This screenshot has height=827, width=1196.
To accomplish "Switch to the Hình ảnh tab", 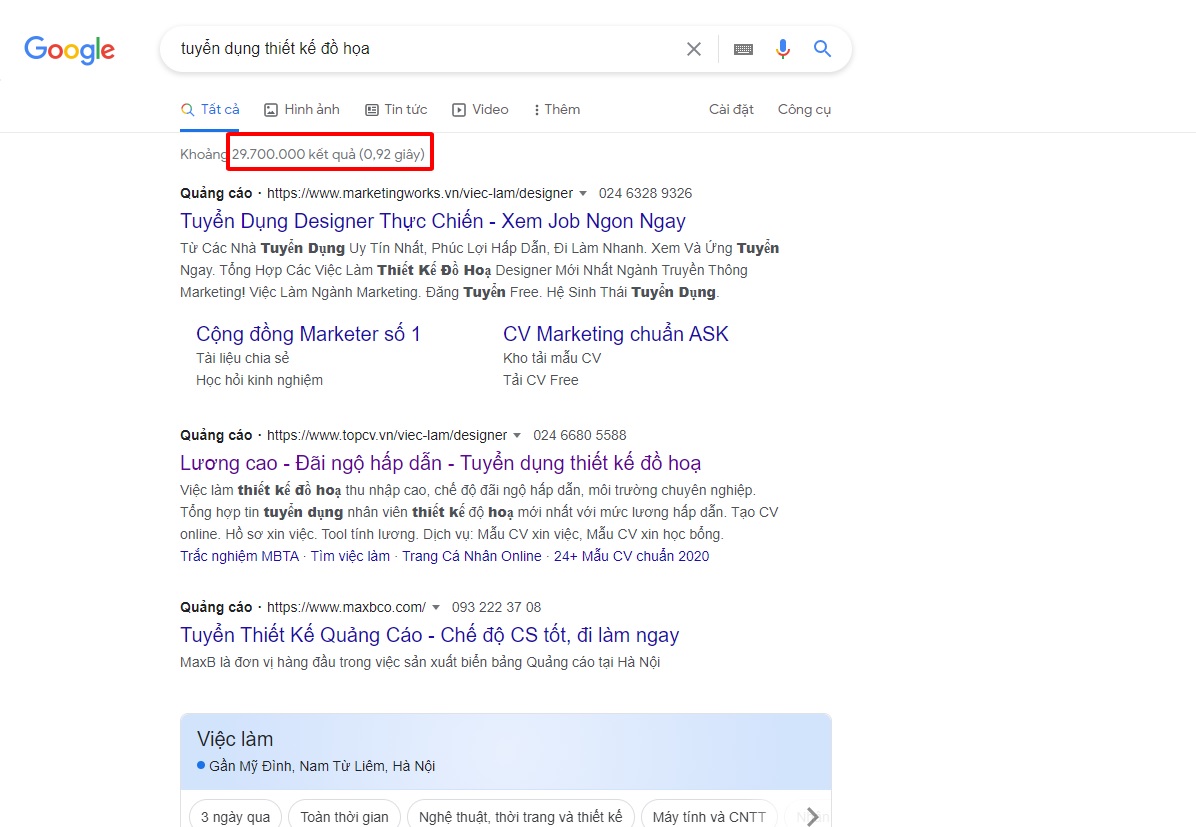I will tap(302, 110).
